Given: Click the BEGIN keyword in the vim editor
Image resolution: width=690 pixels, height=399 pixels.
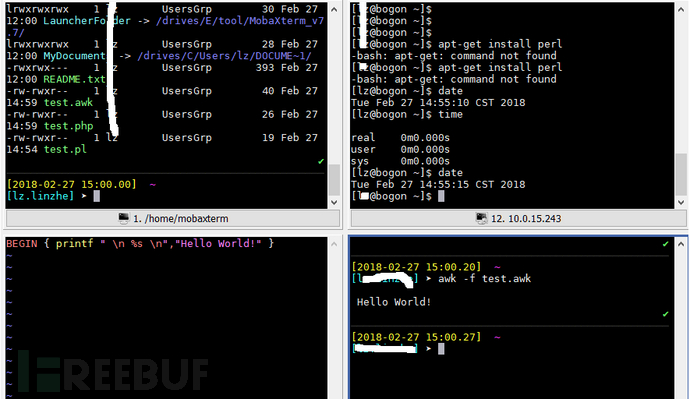Looking at the screenshot, I should [22, 243].
